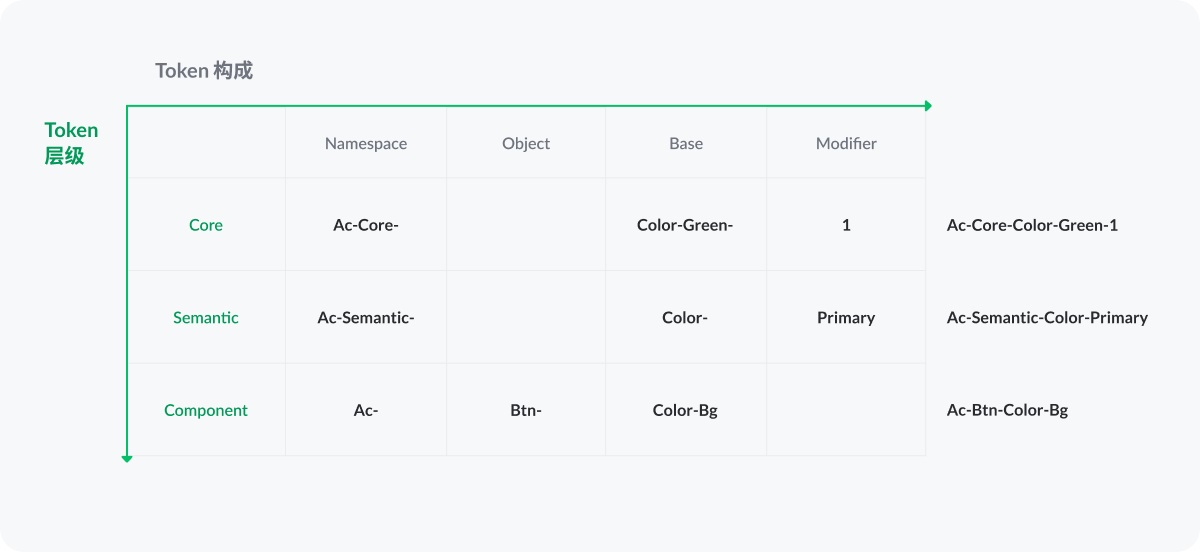The image size is (1200, 552).
Task: Click the Object column header
Action: (526, 143)
